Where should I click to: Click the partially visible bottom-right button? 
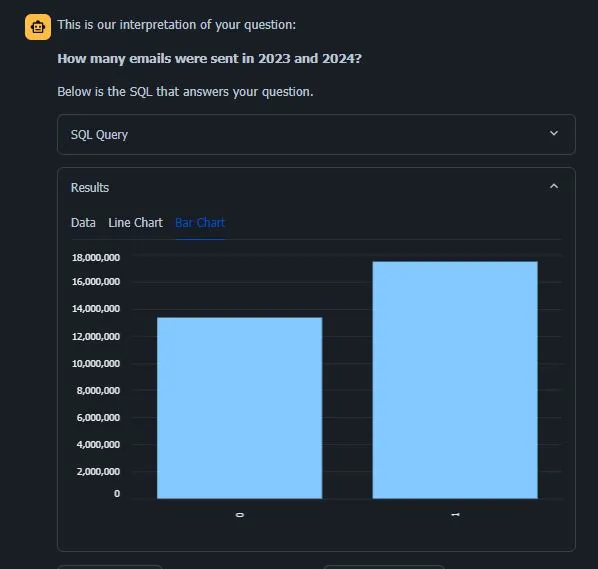[384, 567]
